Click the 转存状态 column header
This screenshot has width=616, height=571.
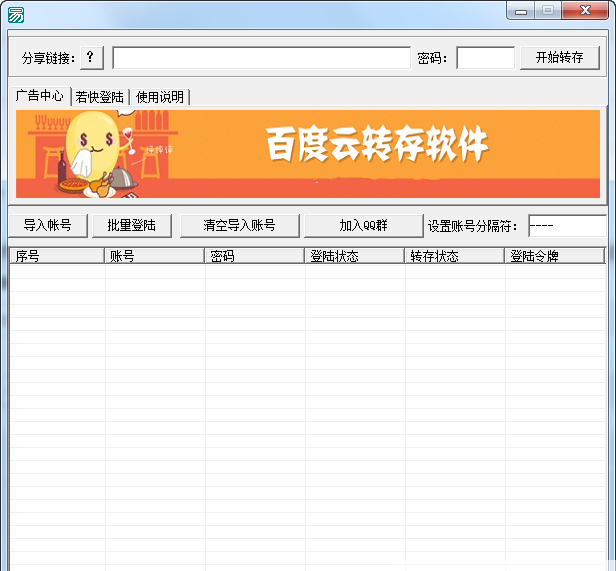455,256
